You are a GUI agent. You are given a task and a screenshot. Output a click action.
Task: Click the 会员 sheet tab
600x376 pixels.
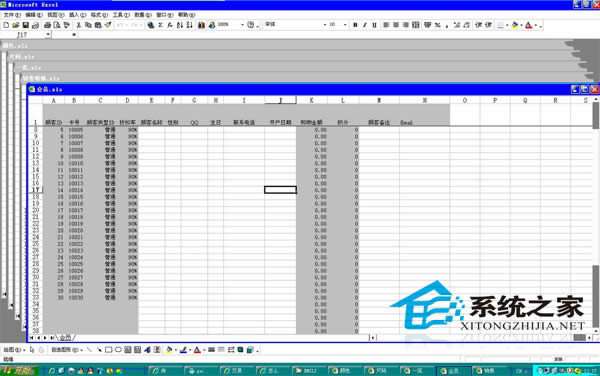coord(65,338)
